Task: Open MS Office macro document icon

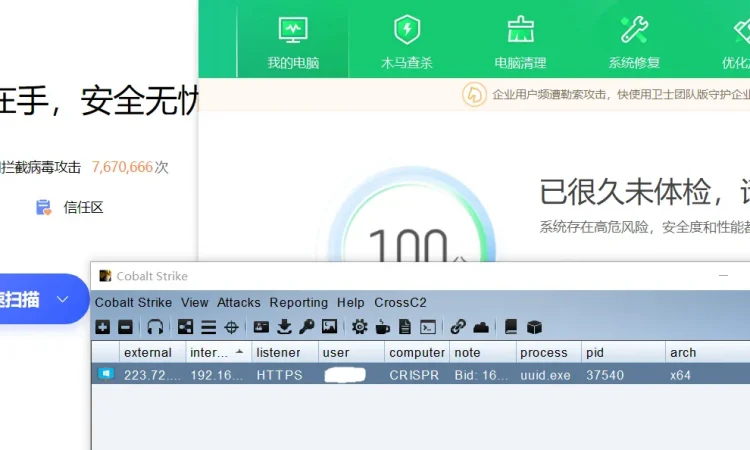Action: pos(405,327)
